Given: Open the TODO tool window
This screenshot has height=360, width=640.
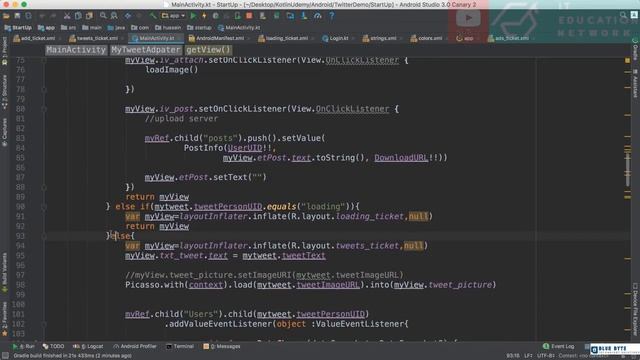Looking at the screenshot, I should [53, 347].
